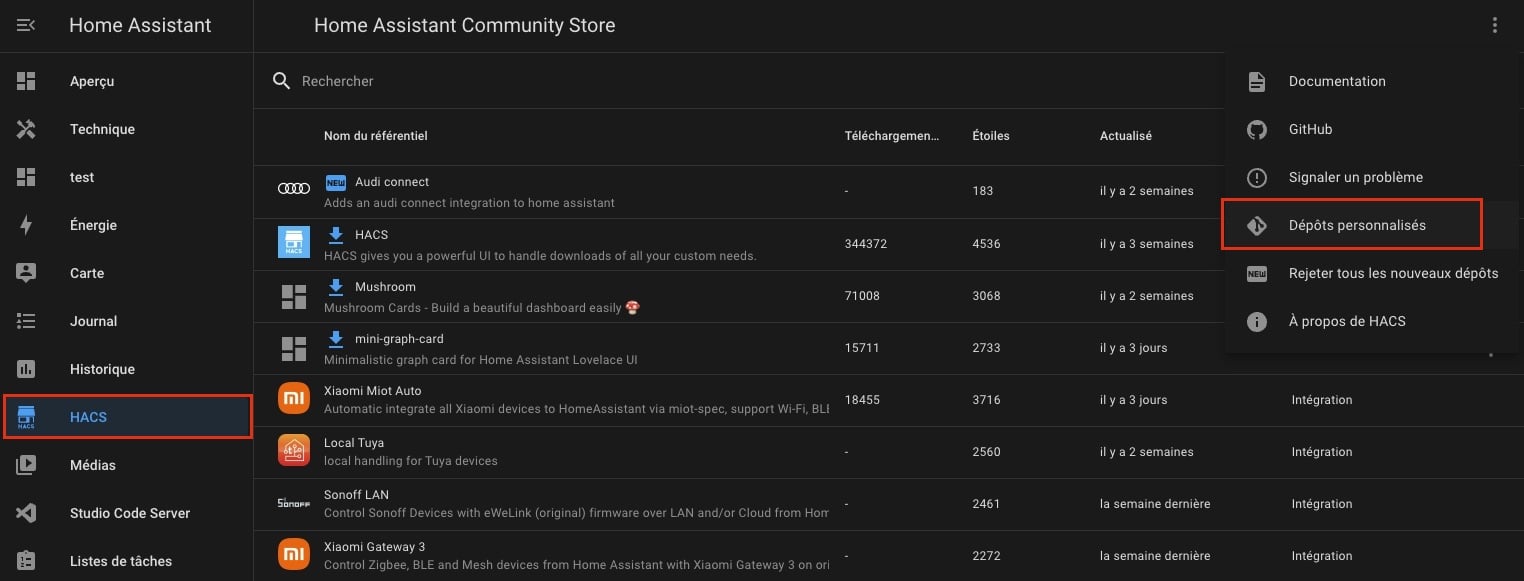Click the Historique chart icon

(x=26, y=369)
